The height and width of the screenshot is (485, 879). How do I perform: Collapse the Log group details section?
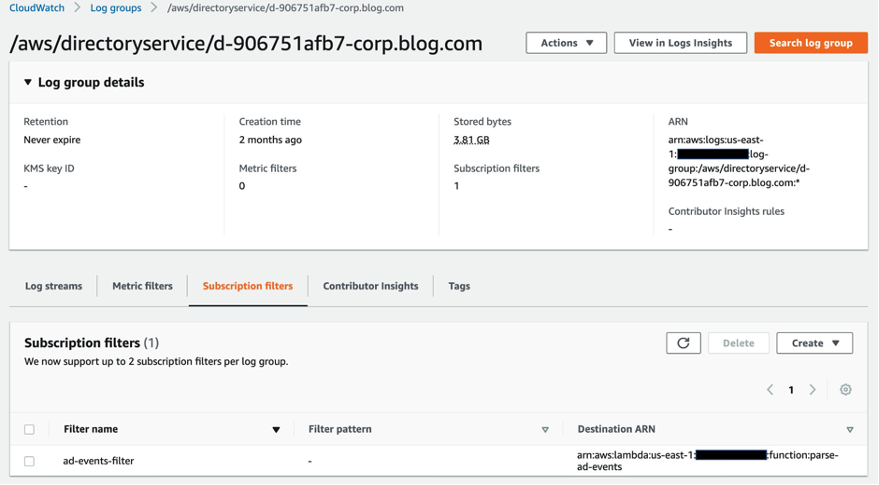[28, 83]
